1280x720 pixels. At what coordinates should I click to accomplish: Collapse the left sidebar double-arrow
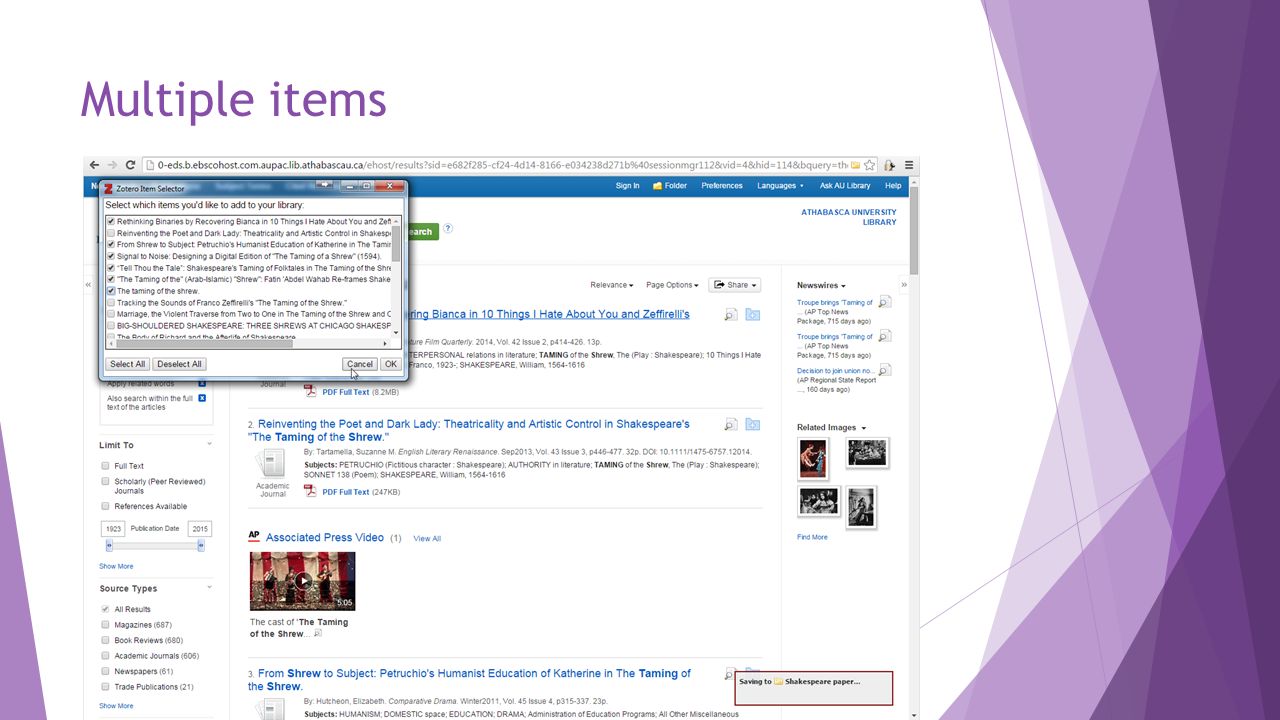(x=88, y=285)
